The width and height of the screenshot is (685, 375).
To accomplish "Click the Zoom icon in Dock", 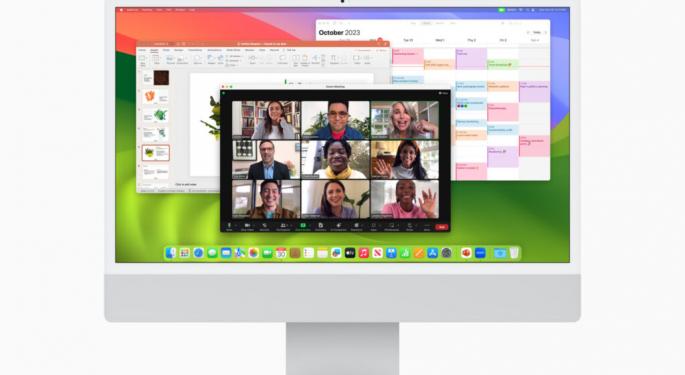I will [x=480, y=253].
